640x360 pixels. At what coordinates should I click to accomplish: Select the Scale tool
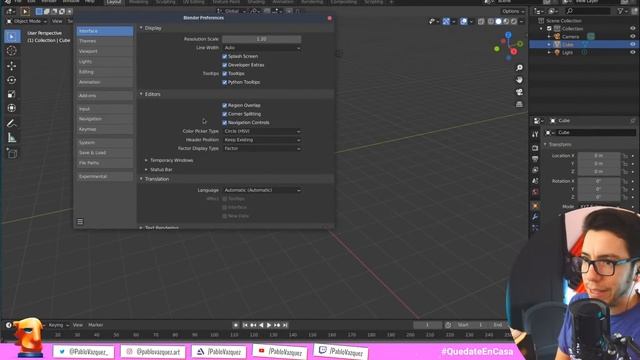pyautogui.click(x=11, y=94)
